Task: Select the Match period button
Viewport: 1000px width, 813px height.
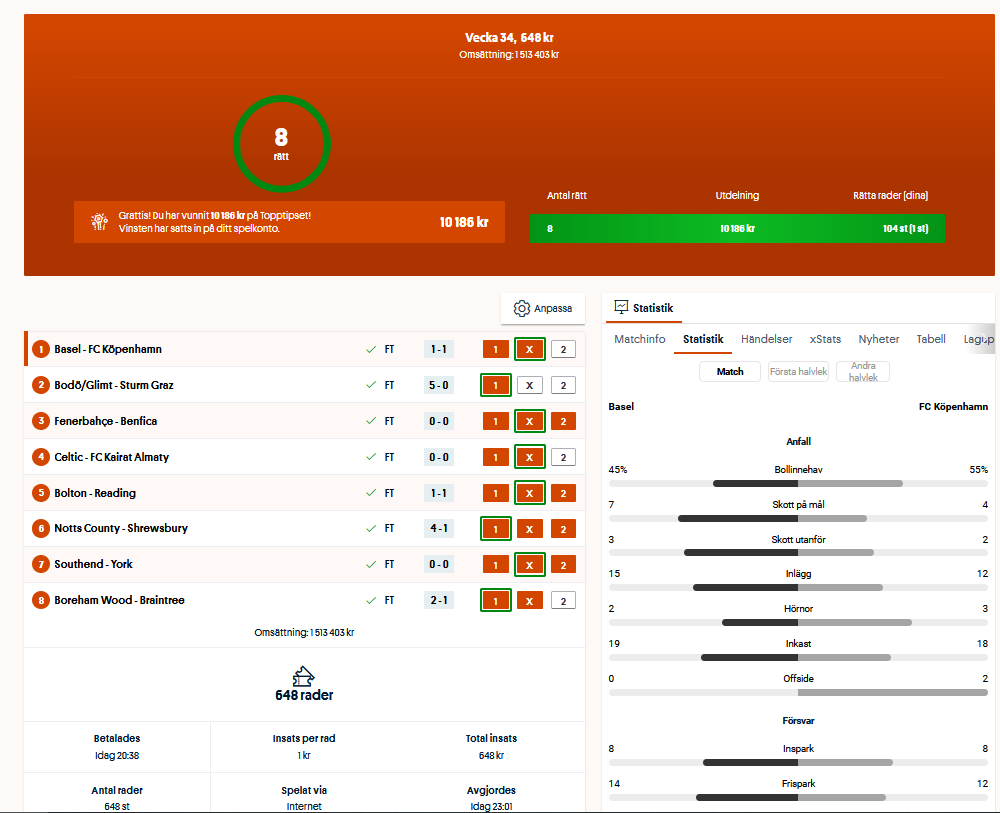Action: 730,371
